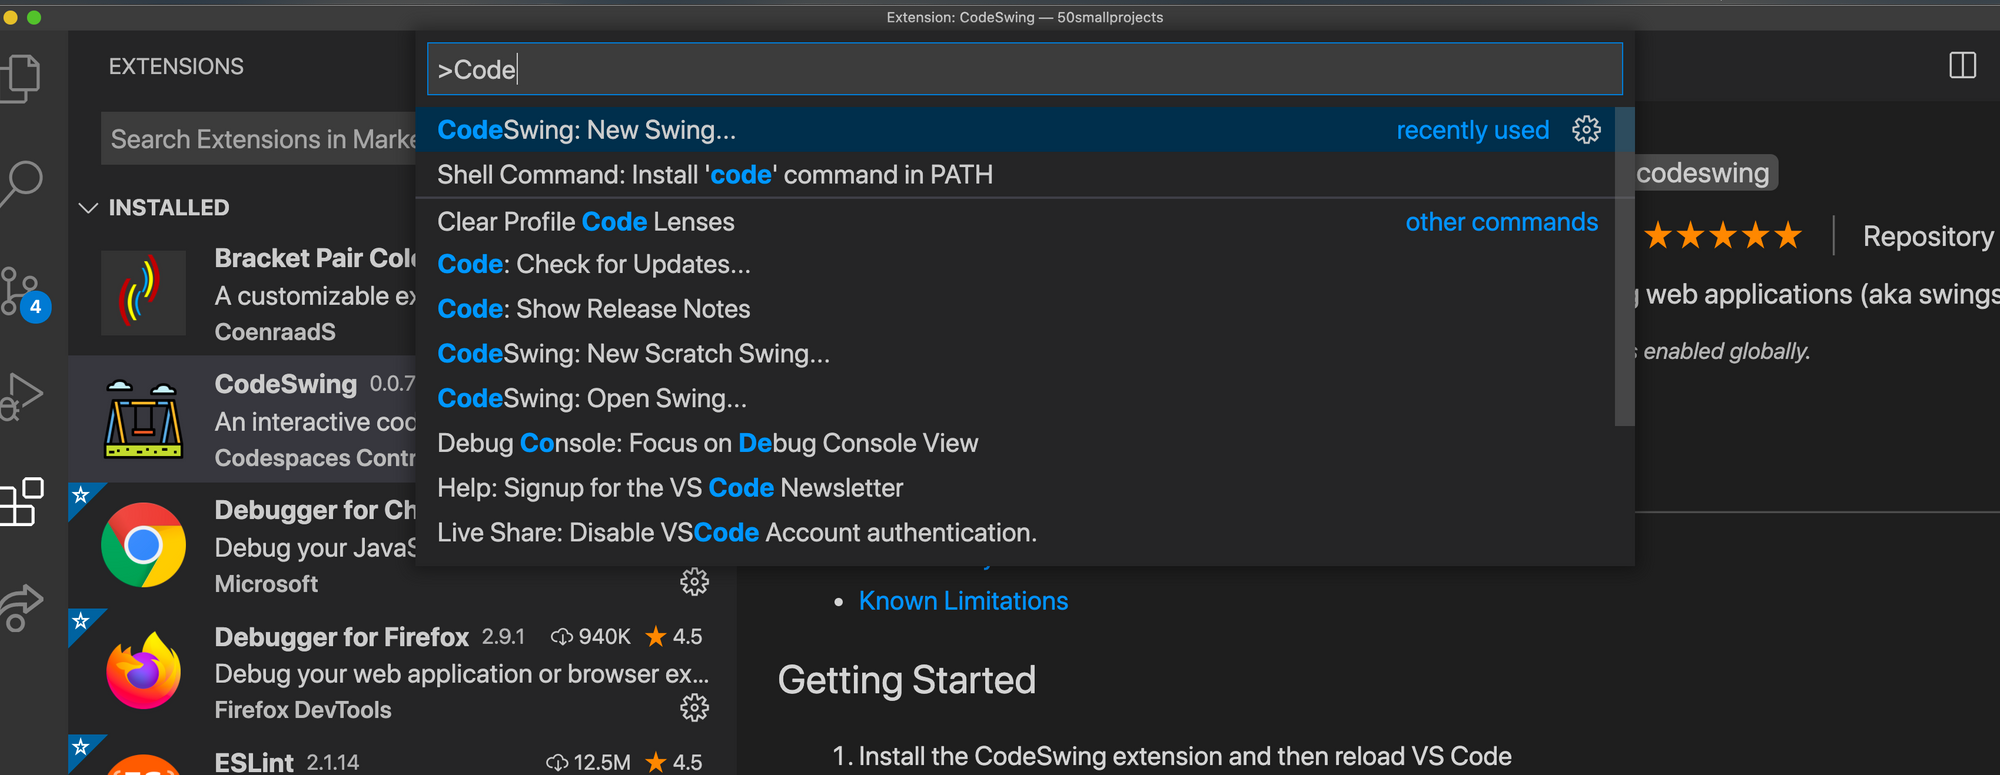
Task: Click the five-star rating of CodeSwing
Action: click(x=1722, y=236)
